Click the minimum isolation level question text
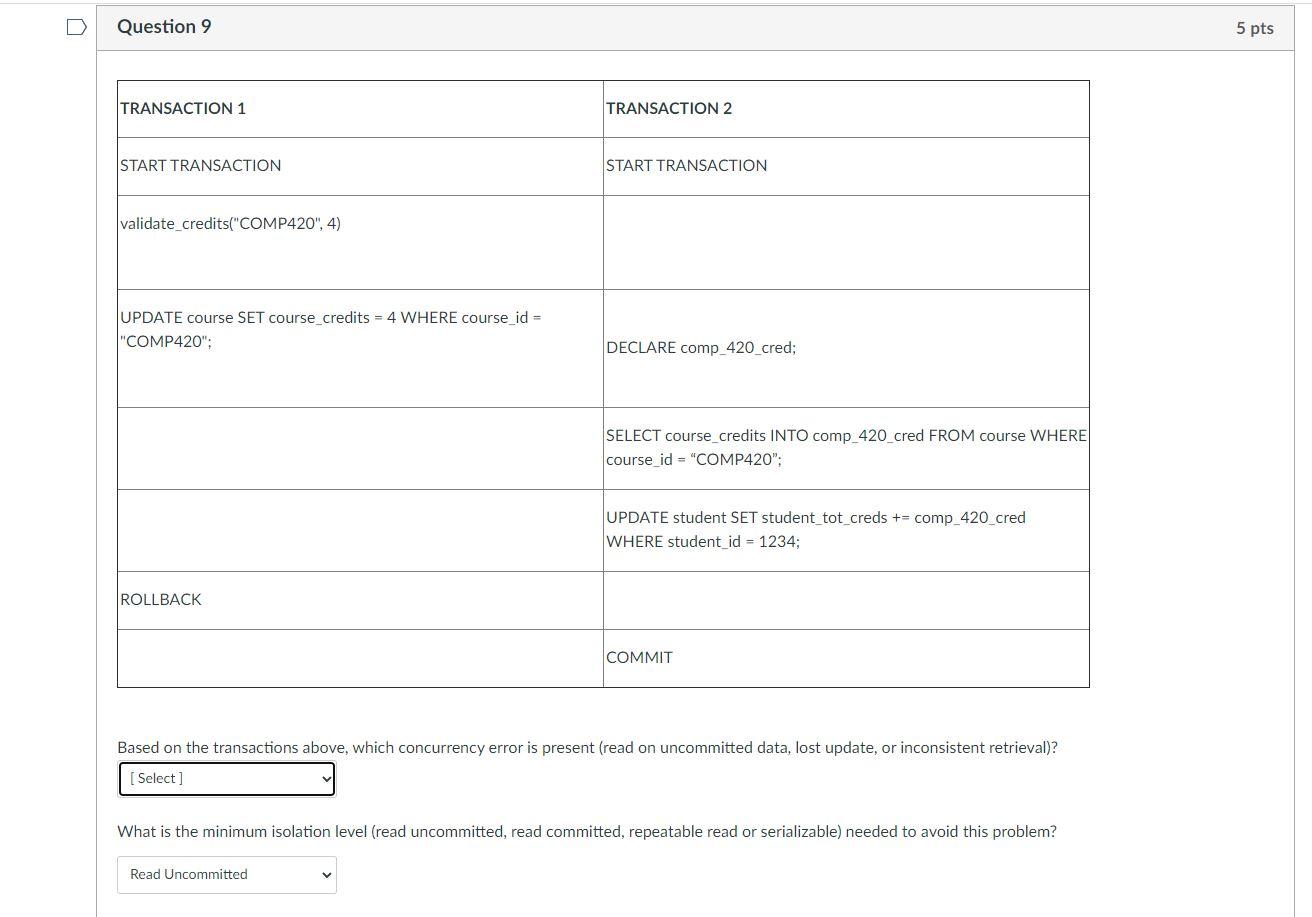The width and height of the screenshot is (1312, 917). (588, 831)
